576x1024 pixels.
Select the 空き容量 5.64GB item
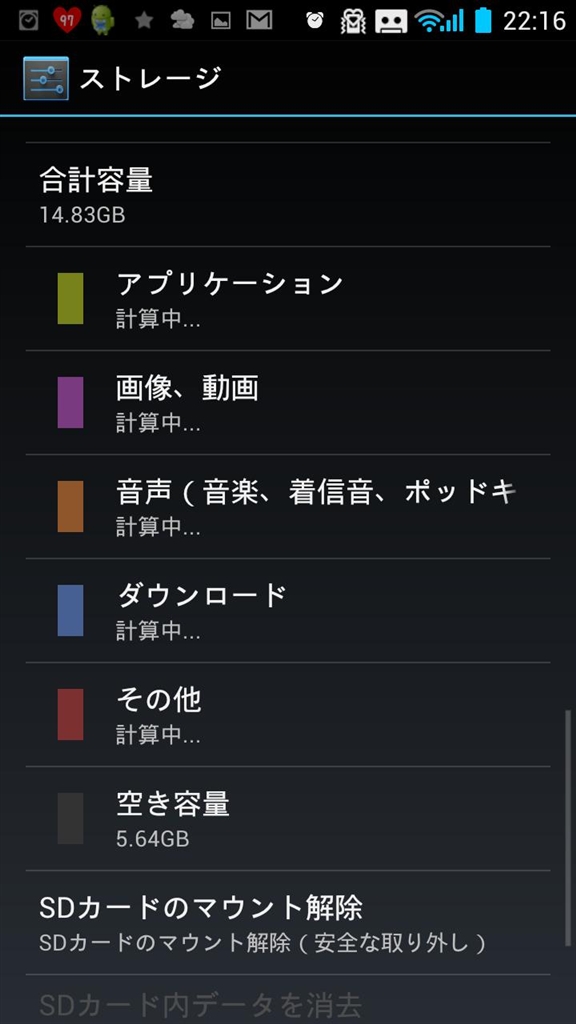point(288,818)
